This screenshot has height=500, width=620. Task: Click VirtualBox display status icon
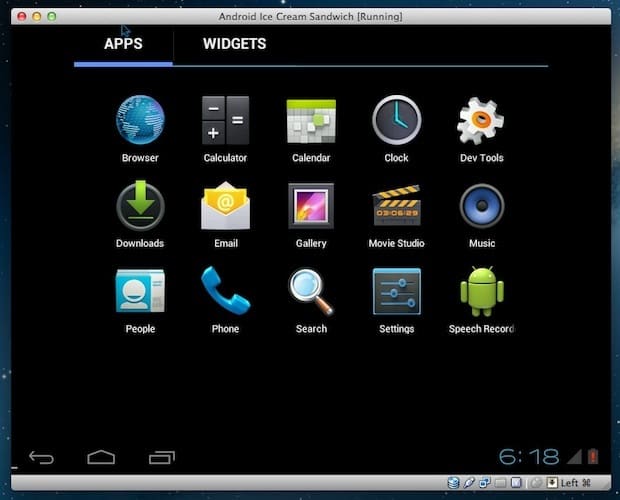click(x=516, y=483)
